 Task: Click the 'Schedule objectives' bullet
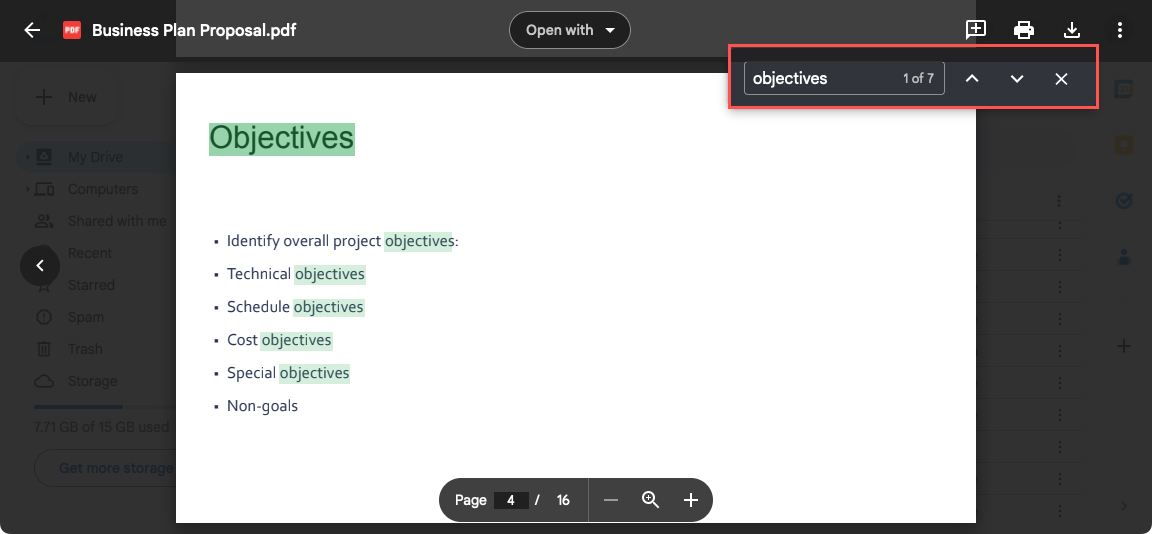coord(295,307)
